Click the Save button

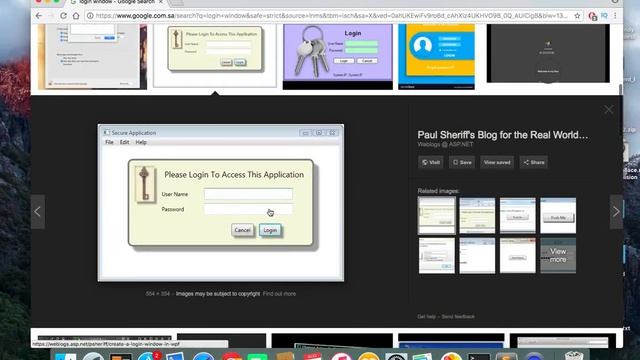click(x=462, y=162)
